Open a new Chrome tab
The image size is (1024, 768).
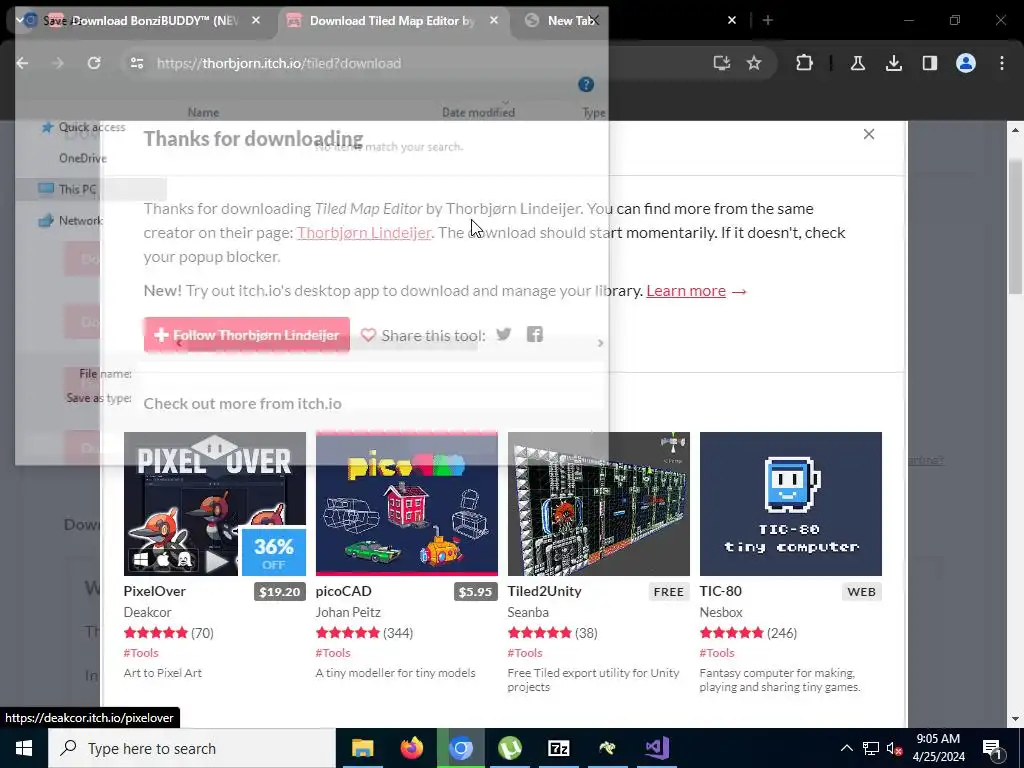(768, 20)
